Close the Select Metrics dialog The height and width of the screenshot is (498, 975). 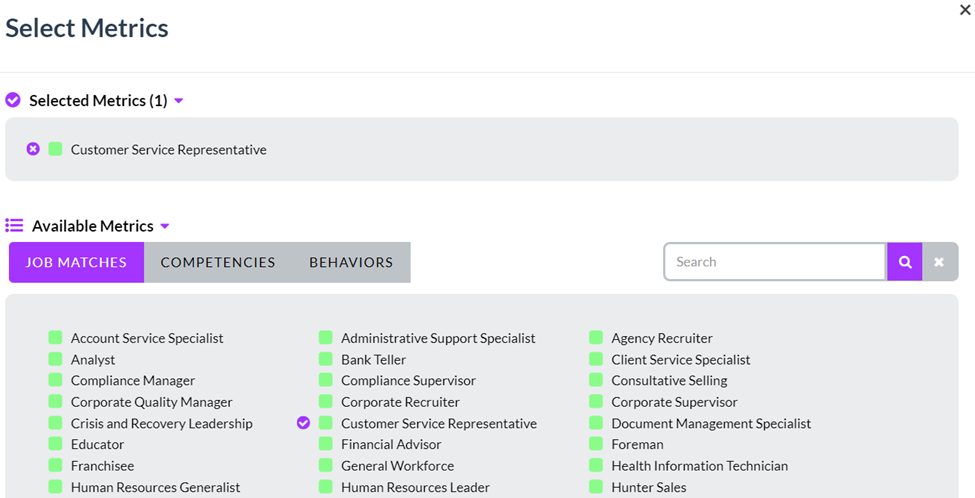[965, 10]
